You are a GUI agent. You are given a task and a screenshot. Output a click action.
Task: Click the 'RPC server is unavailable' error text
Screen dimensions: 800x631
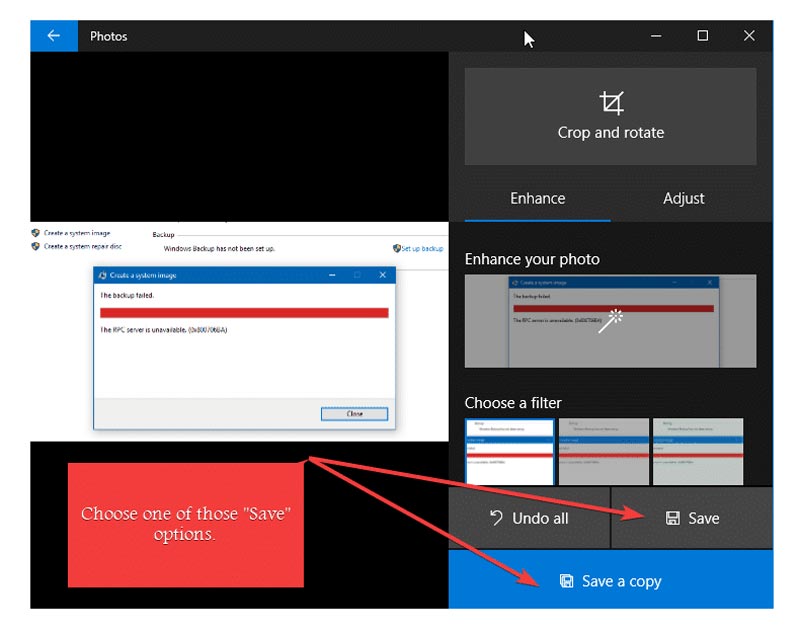coord(163,330)
